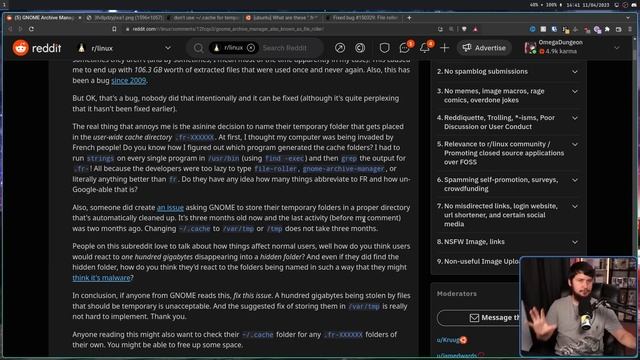Switch to the don't use ~/.cache tab

pos(204,18)
